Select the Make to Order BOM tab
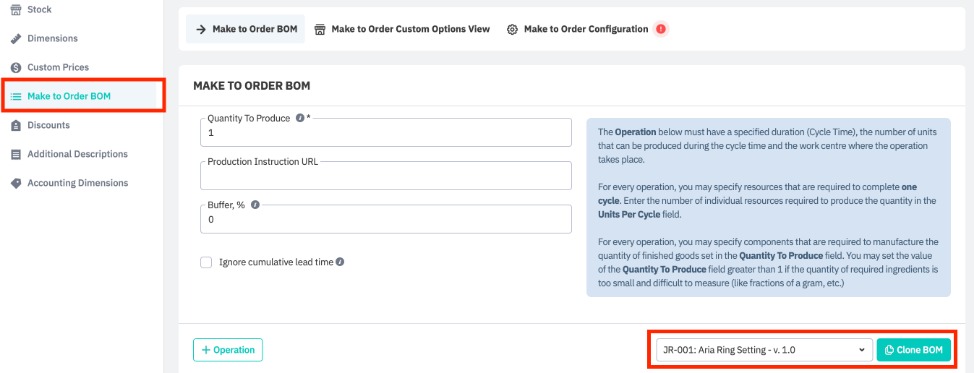This screenshot has width=974, height=373. pos(245,29)
